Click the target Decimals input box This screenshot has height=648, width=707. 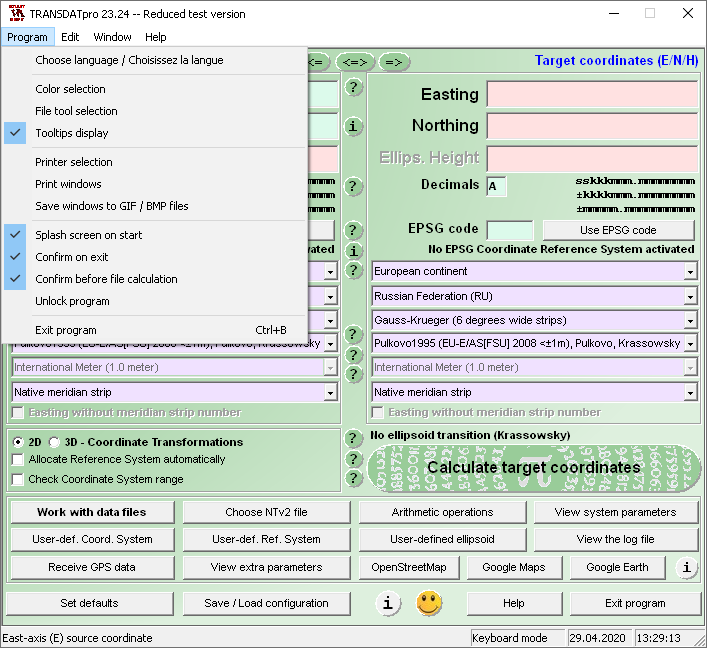[496, 186]
